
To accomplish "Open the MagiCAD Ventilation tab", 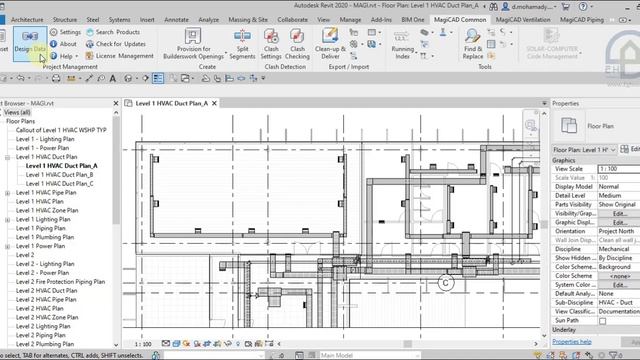I will (523, 20).
